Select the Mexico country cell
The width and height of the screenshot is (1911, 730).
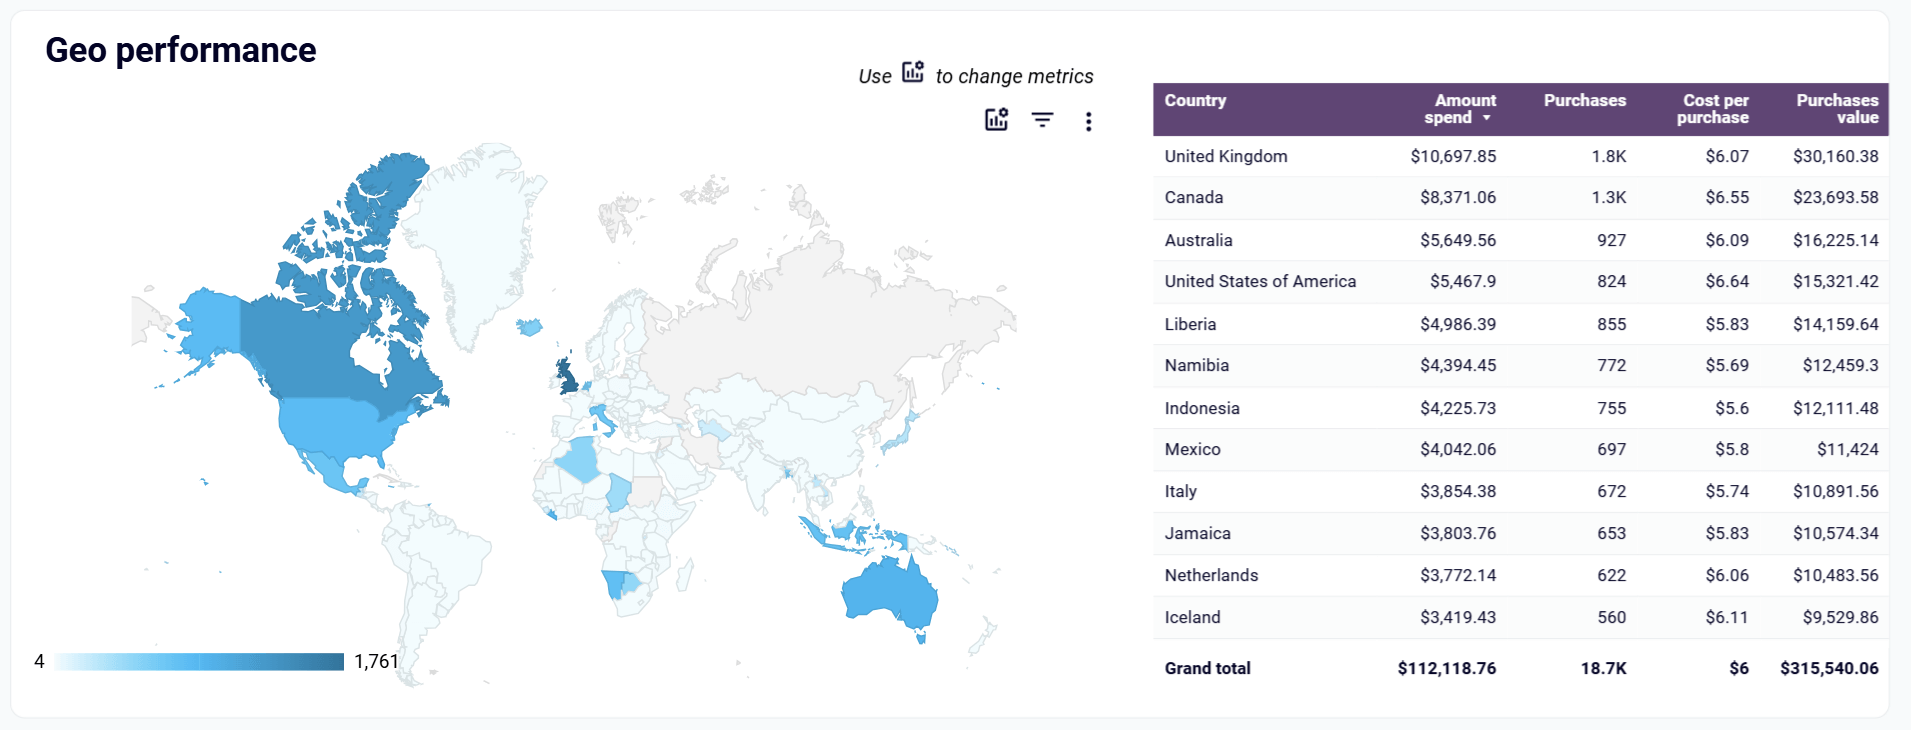pyautogui.click(x=1192, y=449)
